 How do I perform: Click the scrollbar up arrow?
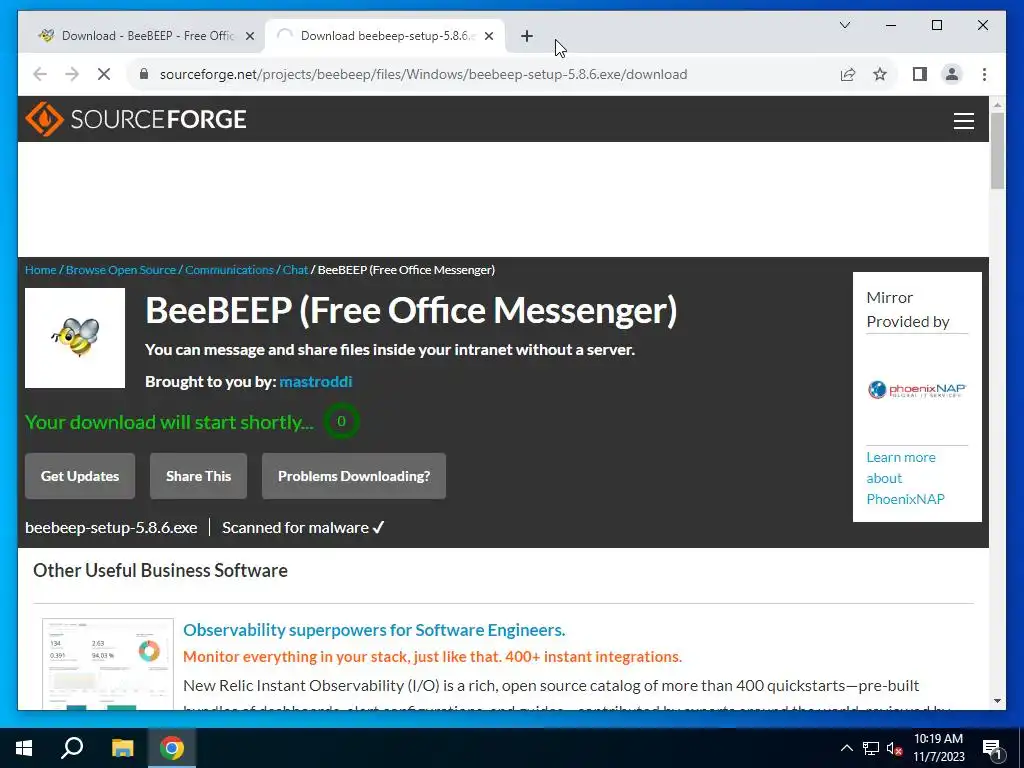(x=997, y=104)
